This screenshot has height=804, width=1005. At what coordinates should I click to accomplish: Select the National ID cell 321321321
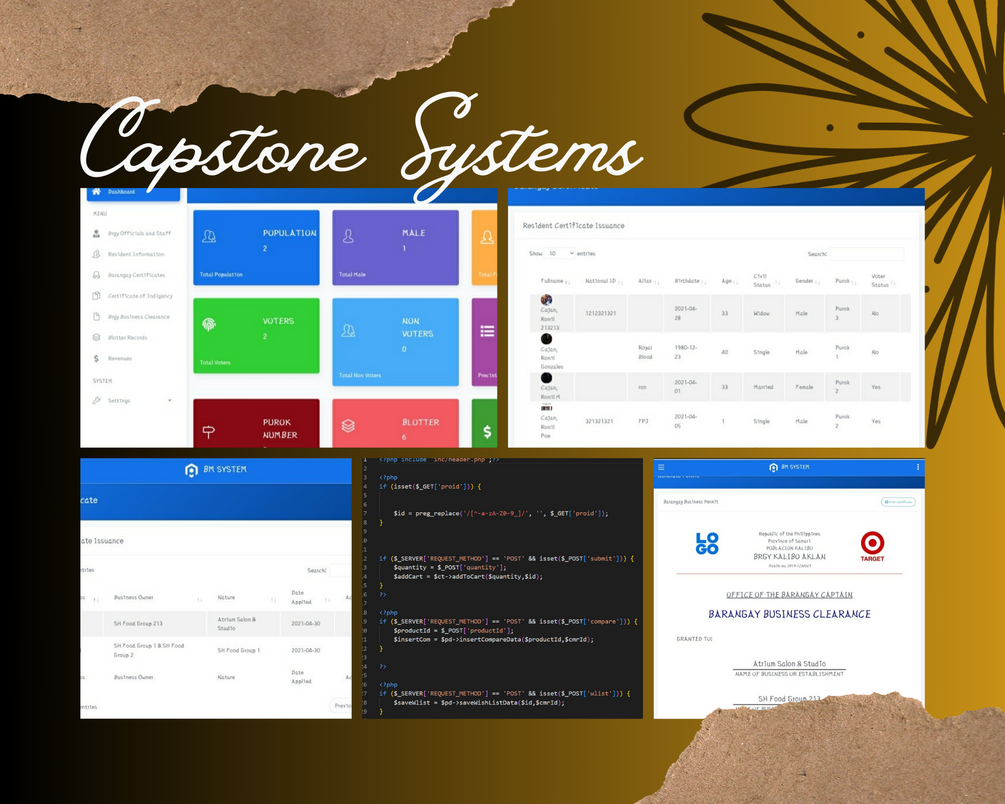tap(599, 421)
